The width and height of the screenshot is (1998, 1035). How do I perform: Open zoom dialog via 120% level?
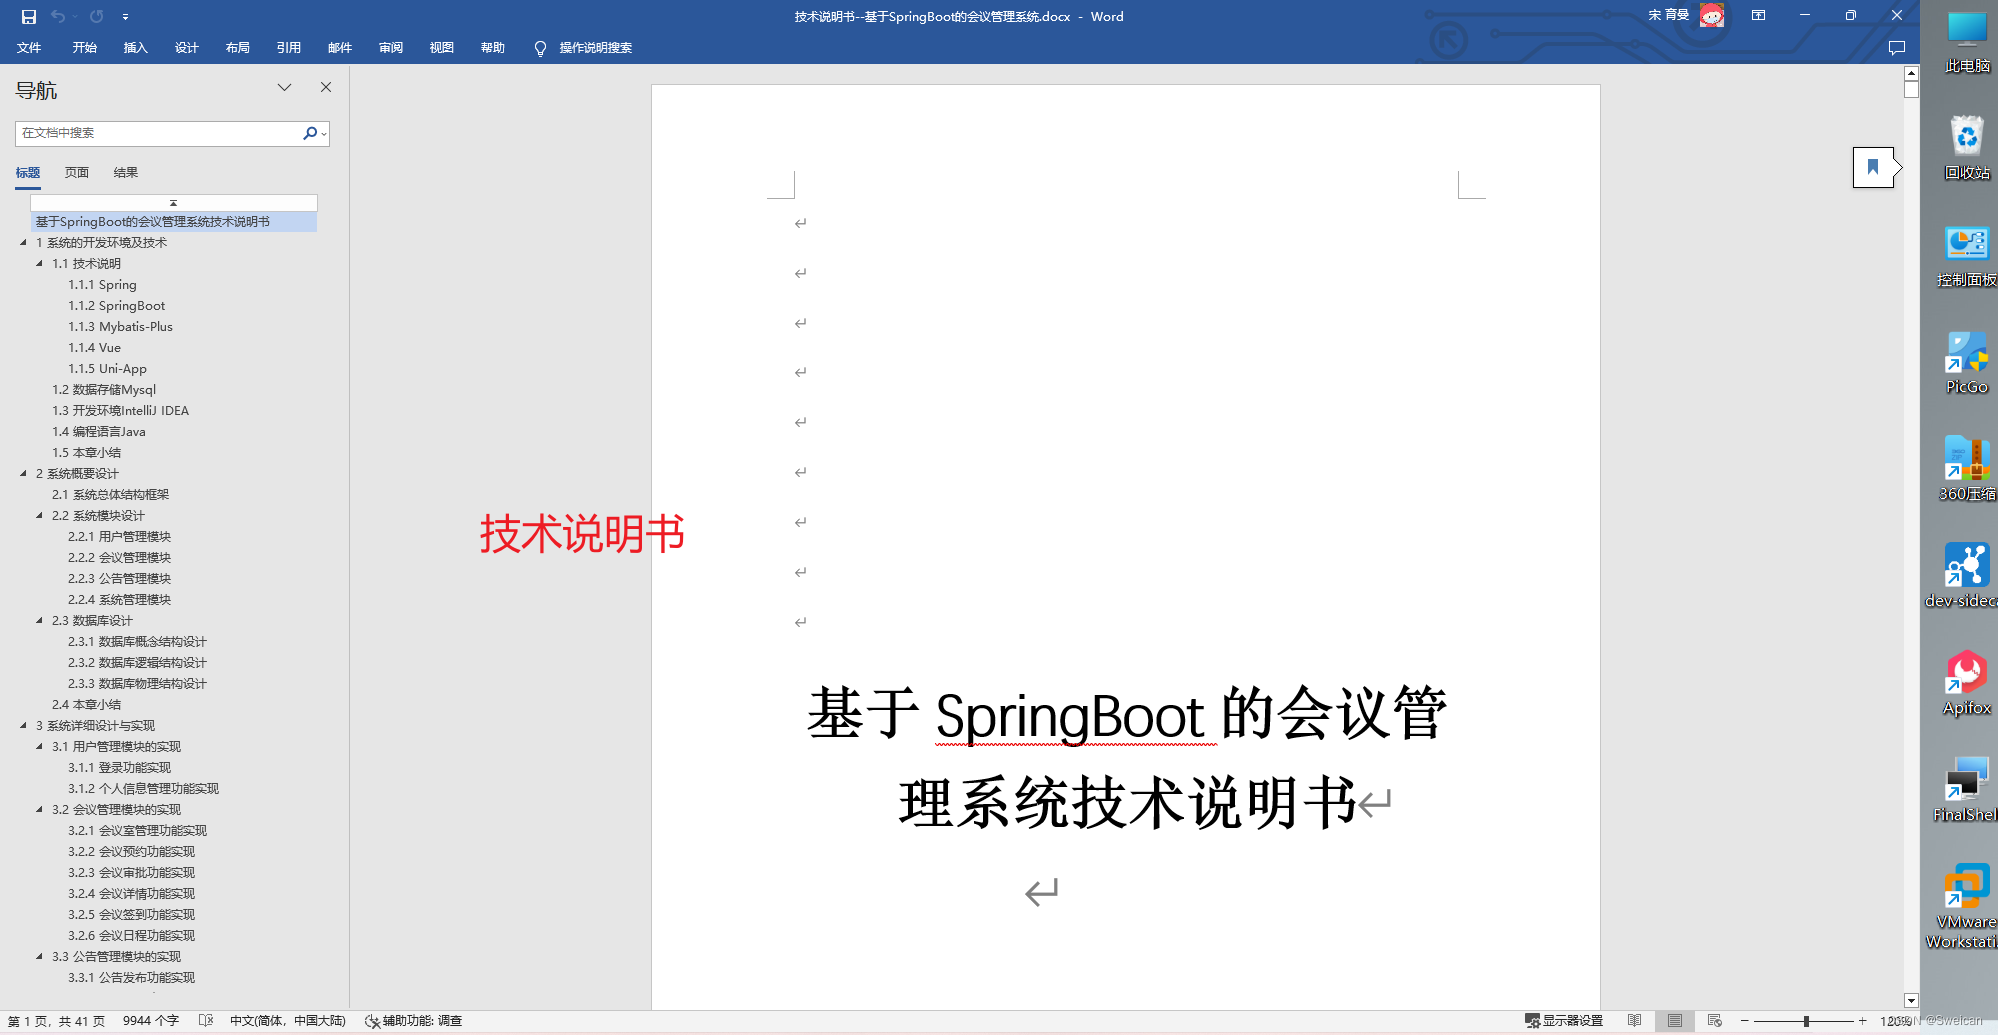click(x=1895, y=1021)
